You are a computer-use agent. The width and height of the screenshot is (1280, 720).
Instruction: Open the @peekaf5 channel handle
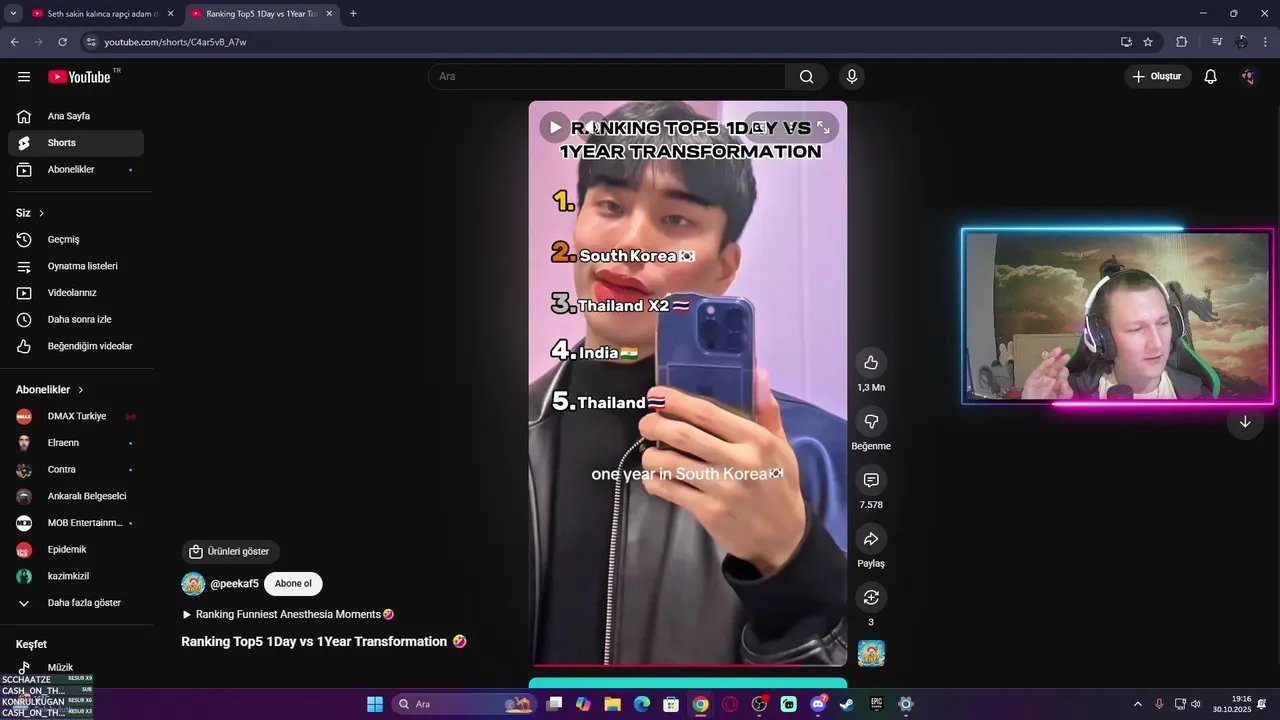[234, 584]
